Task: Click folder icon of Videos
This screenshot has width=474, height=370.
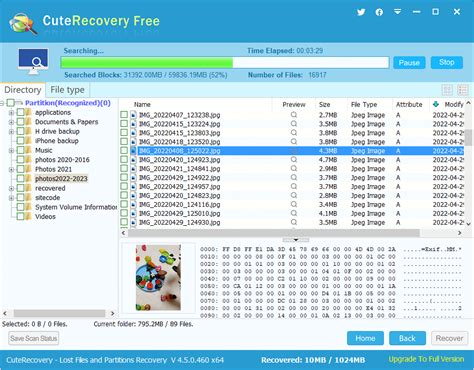Action: [x=29, y=217]
